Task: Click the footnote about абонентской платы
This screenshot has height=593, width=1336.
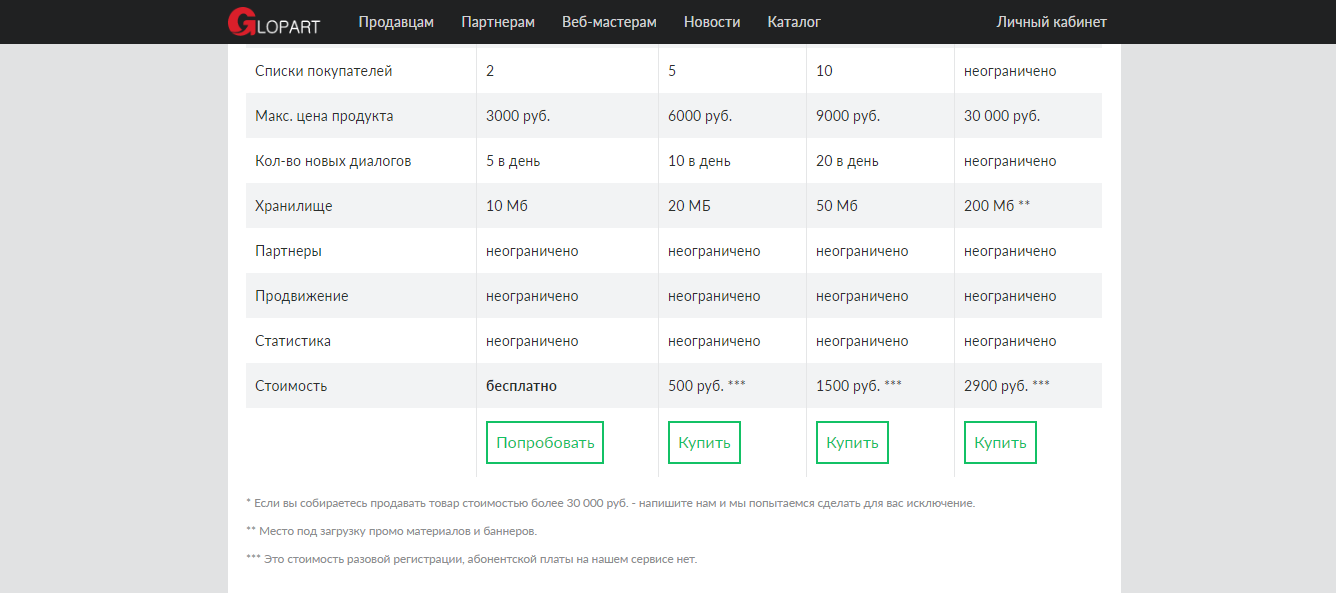Action: pyautogui.click(x=471, y=559)
